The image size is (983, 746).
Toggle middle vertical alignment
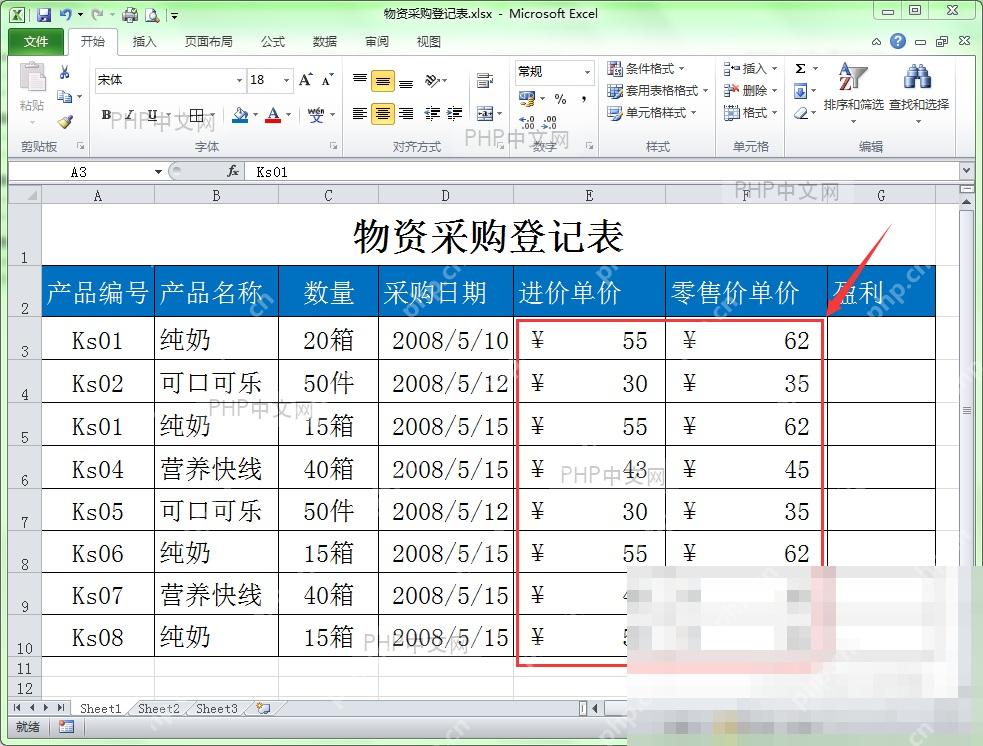(x=382, y=80)
